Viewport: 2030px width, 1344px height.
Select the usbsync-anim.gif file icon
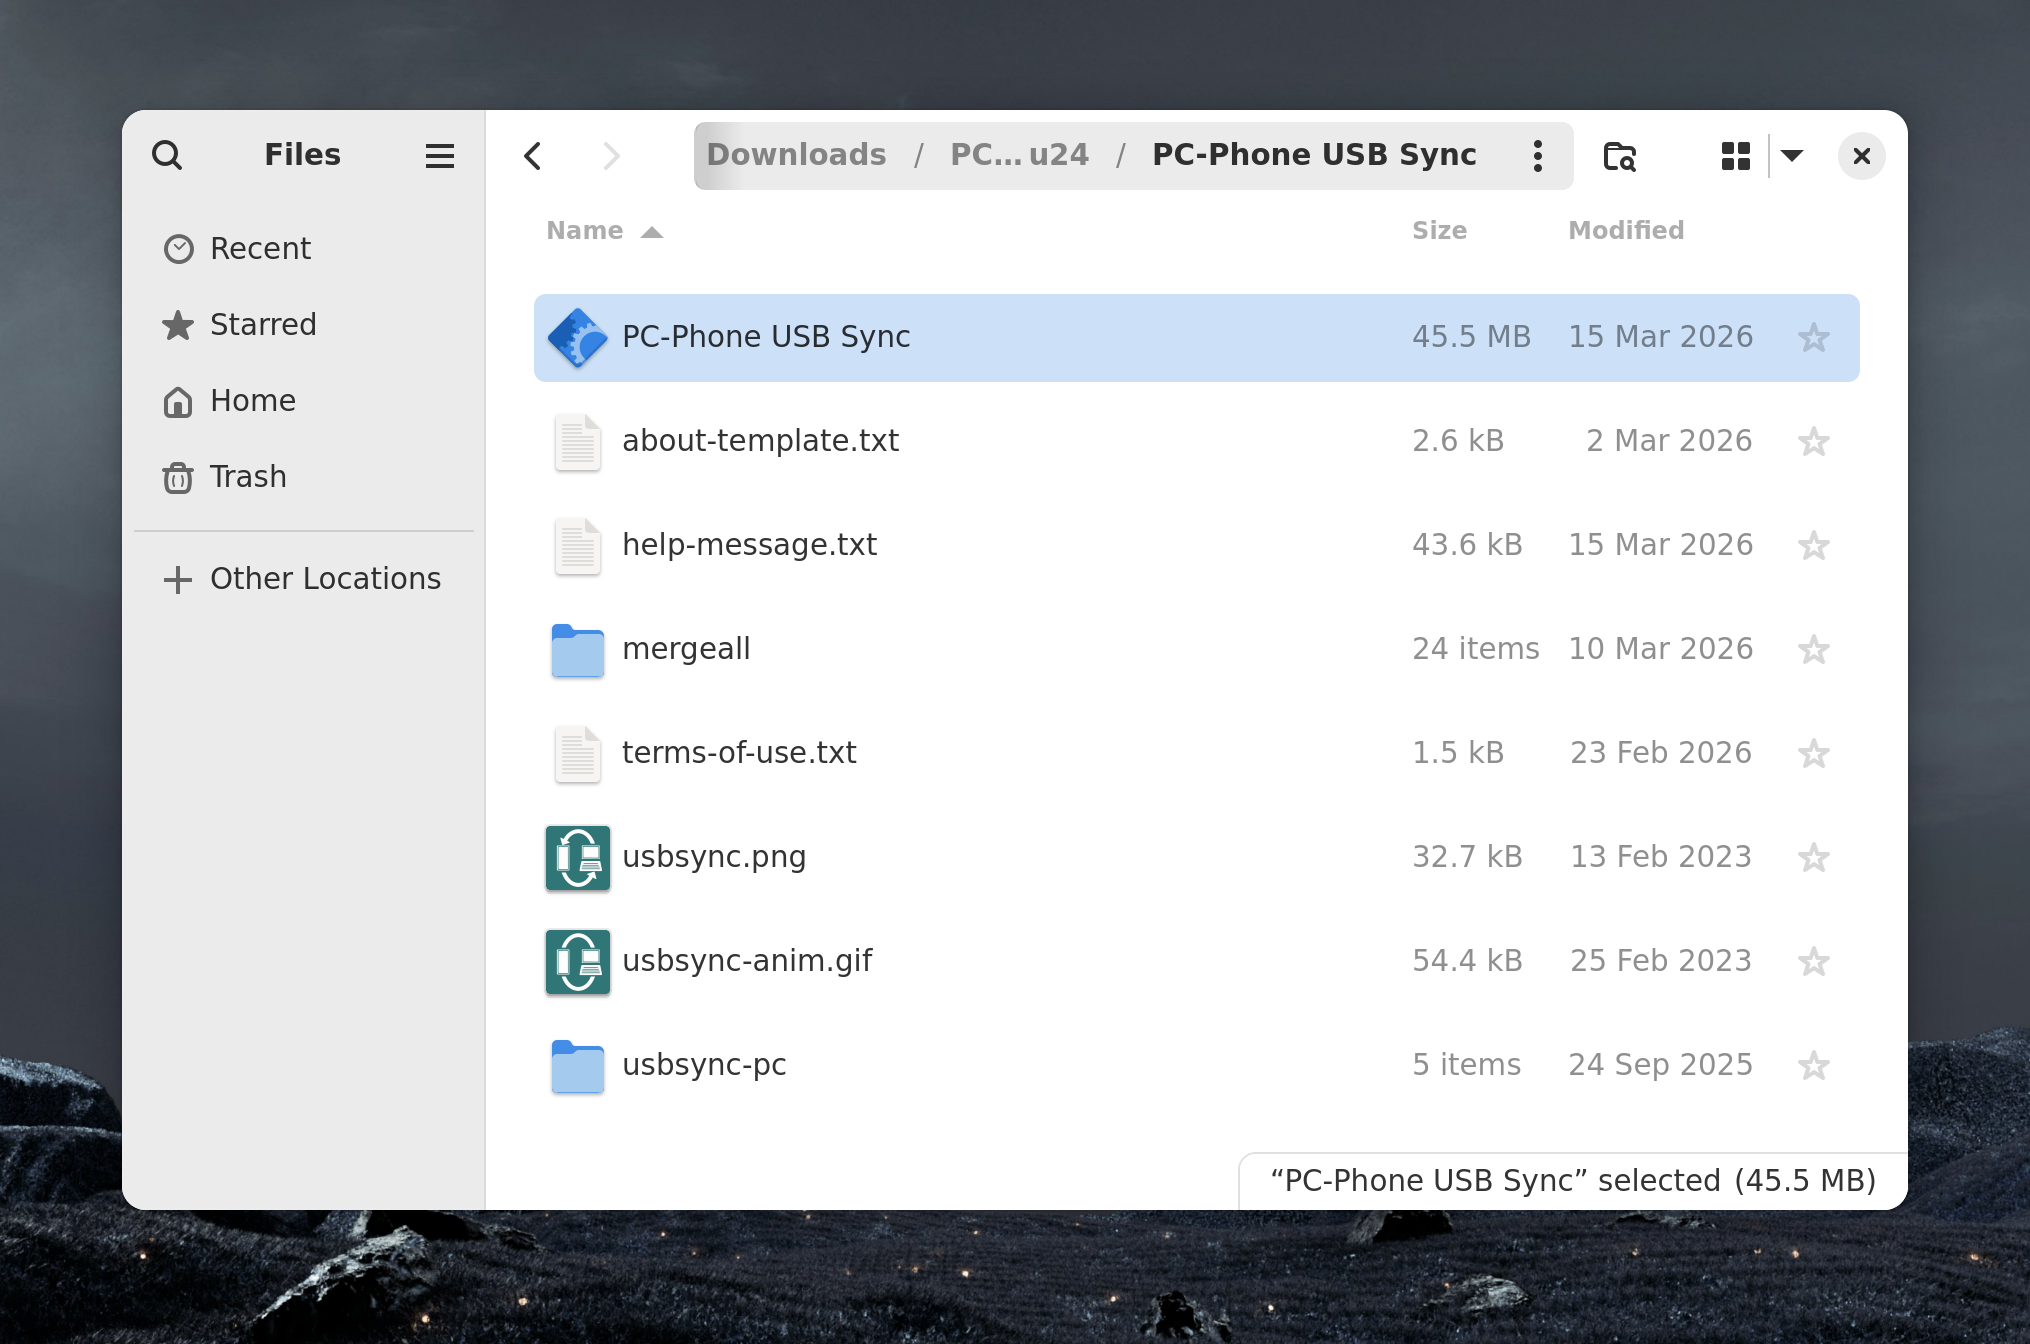pyautogui.click(x=578, y=961)
